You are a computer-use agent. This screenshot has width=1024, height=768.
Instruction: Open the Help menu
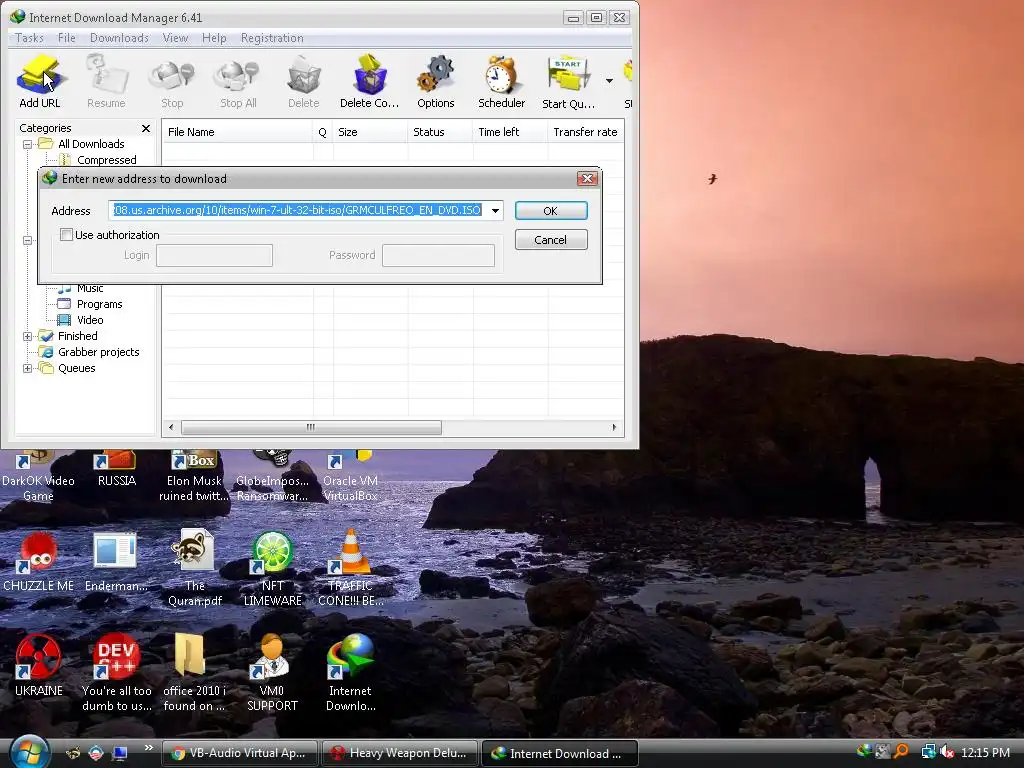(x=214, y=38)
